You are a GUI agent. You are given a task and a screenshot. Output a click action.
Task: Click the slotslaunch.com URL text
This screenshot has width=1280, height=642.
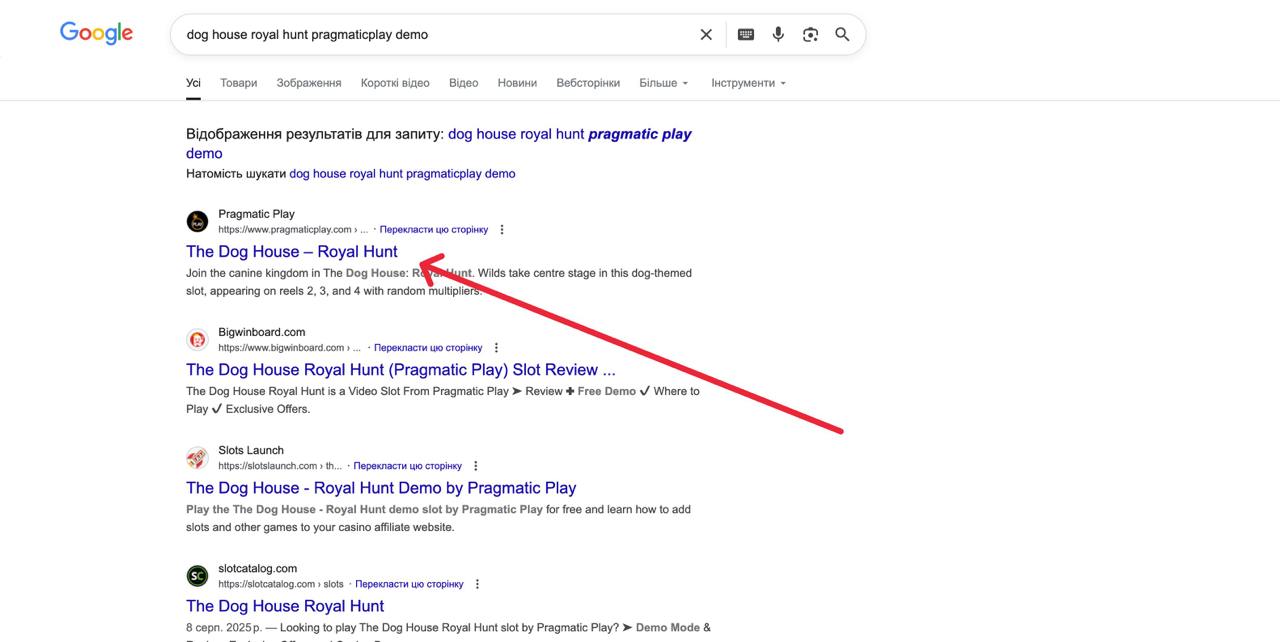click(x=280, y=466)
